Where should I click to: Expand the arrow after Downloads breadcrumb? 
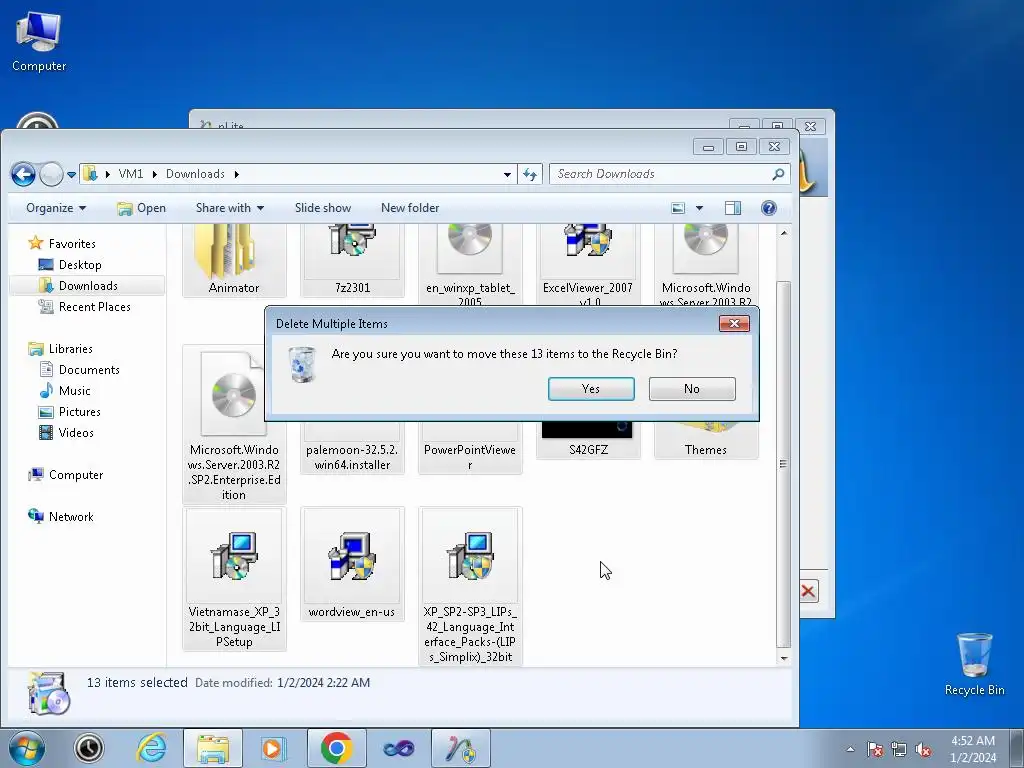tap(236, 174)
